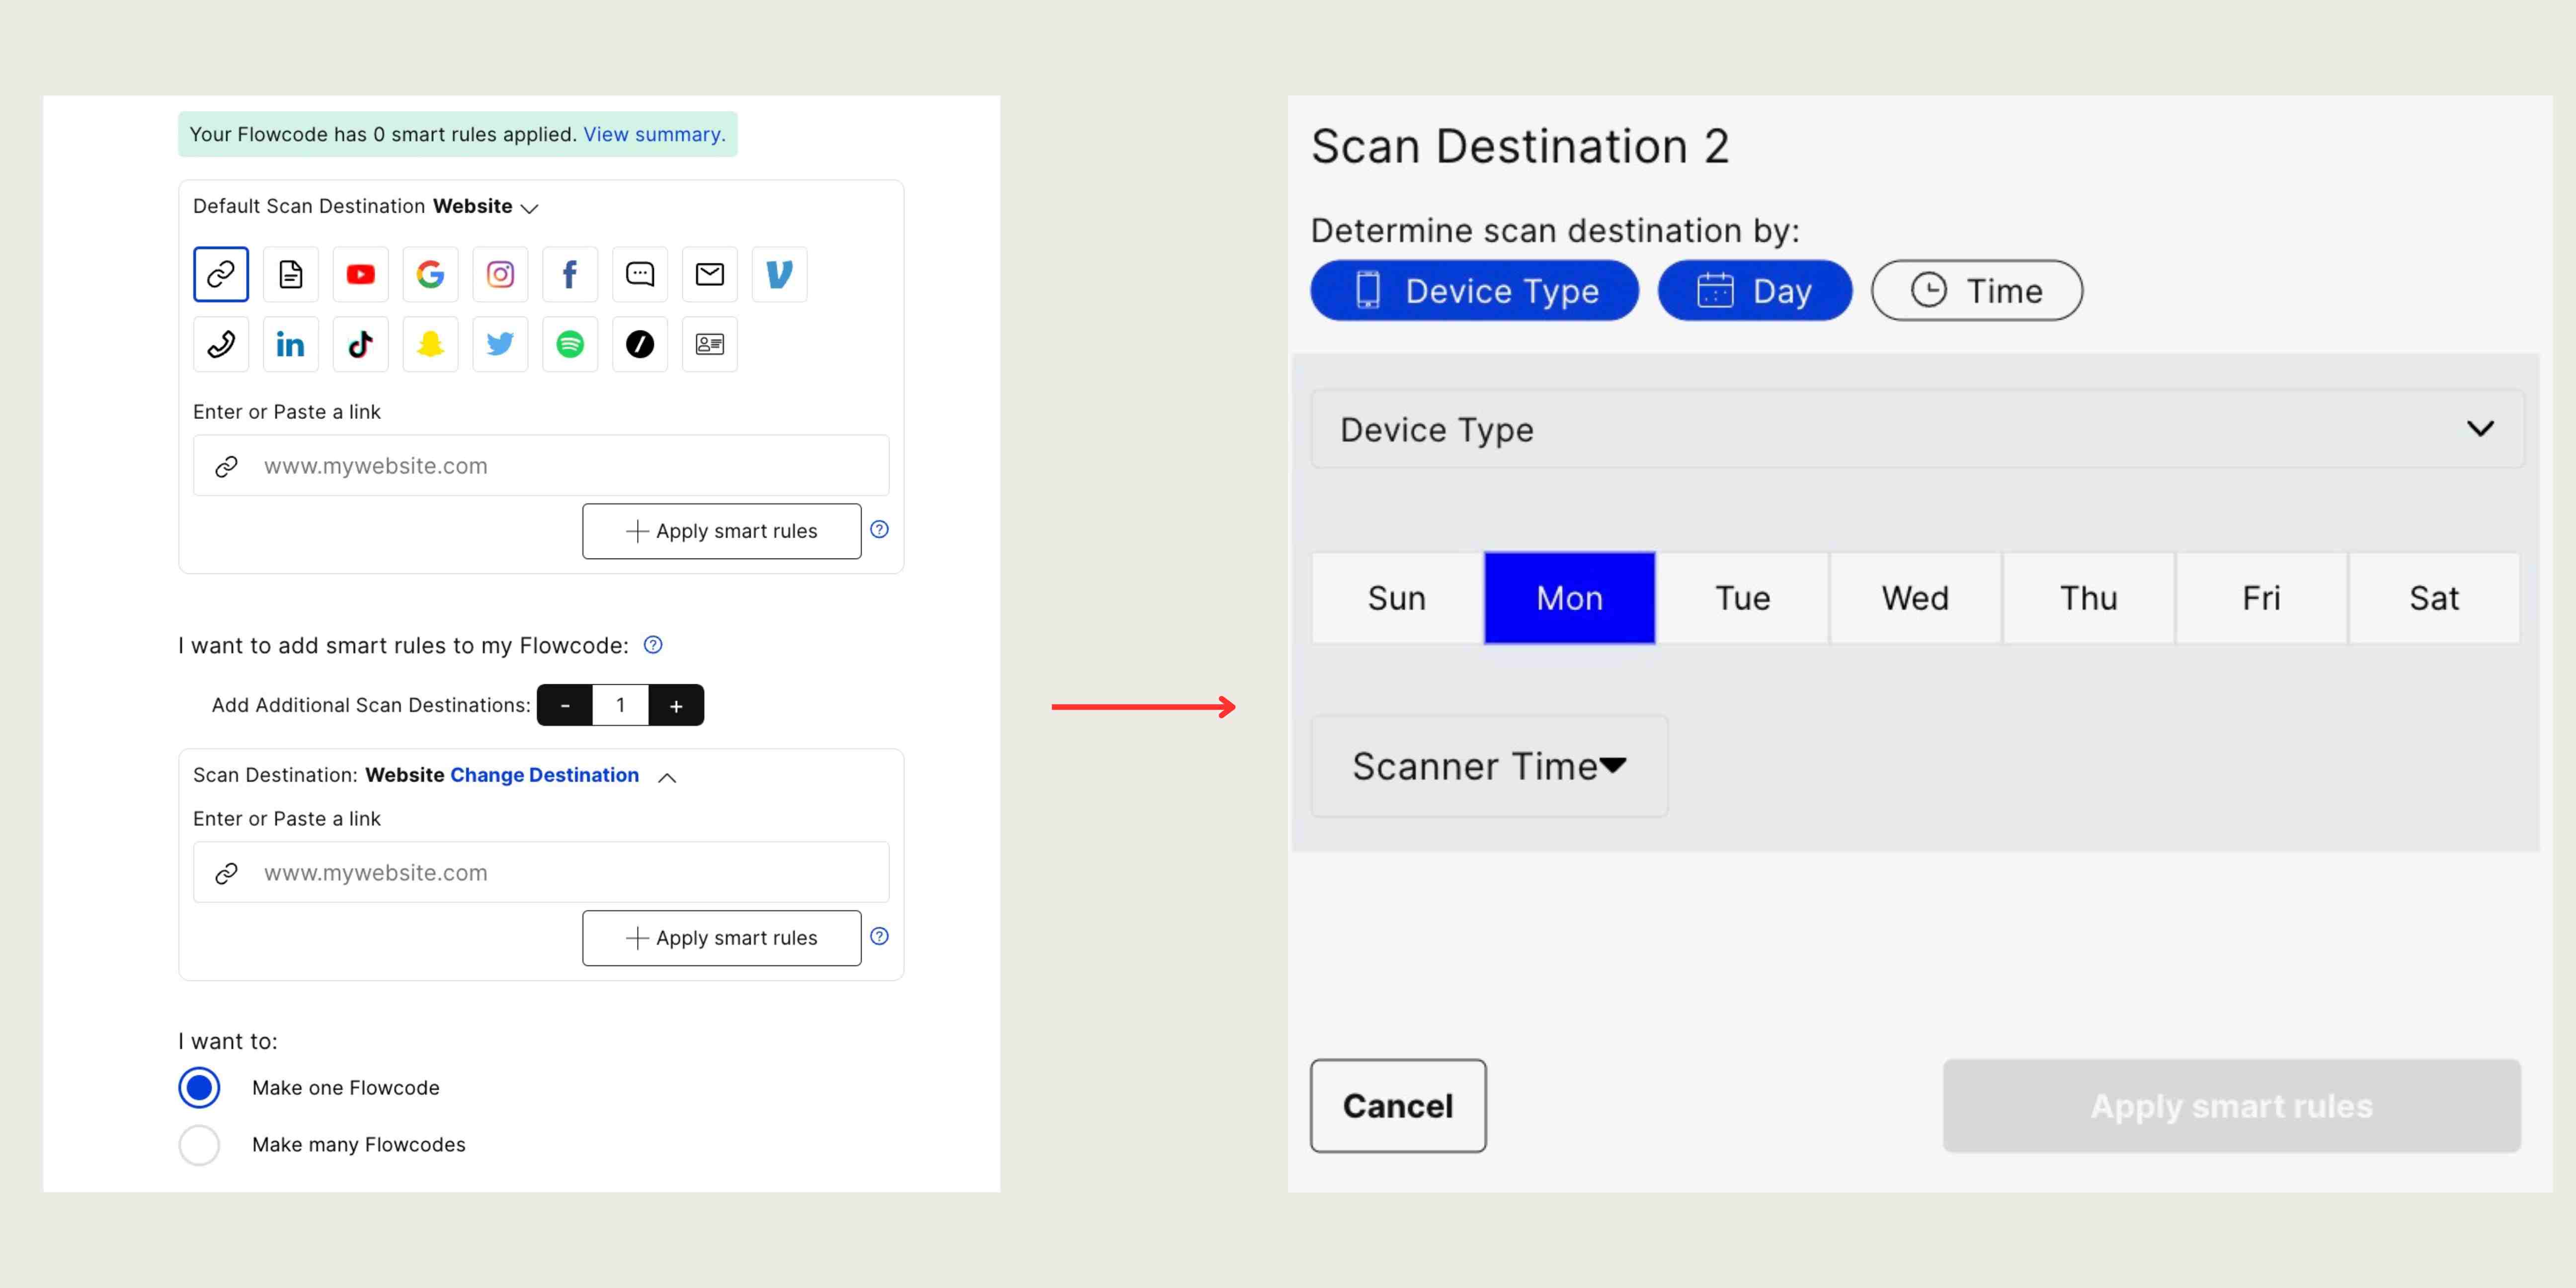The width and height of the screenshot is (2576, 1288).
Task: Switch to the Day rule tab
Action: coord(1754,290)
